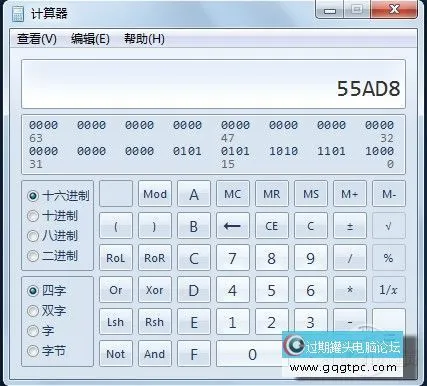Click the left parenthesis button
Screen dimensions: 427x386
116,226
